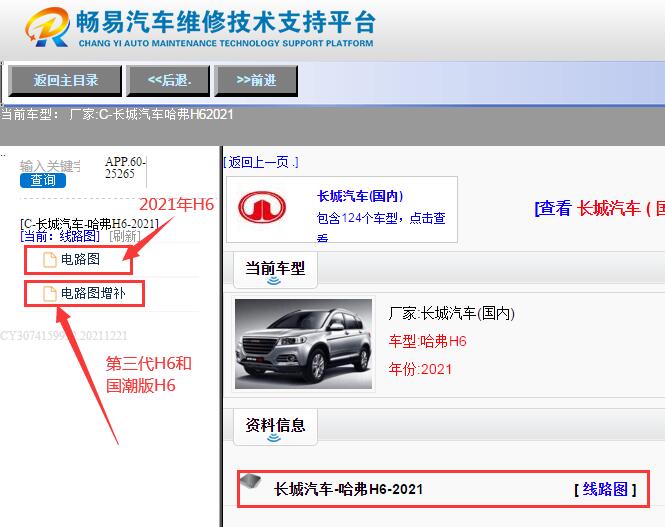Go back with the <<后退 button
The image size is (665, 527).
click(168, 80)
